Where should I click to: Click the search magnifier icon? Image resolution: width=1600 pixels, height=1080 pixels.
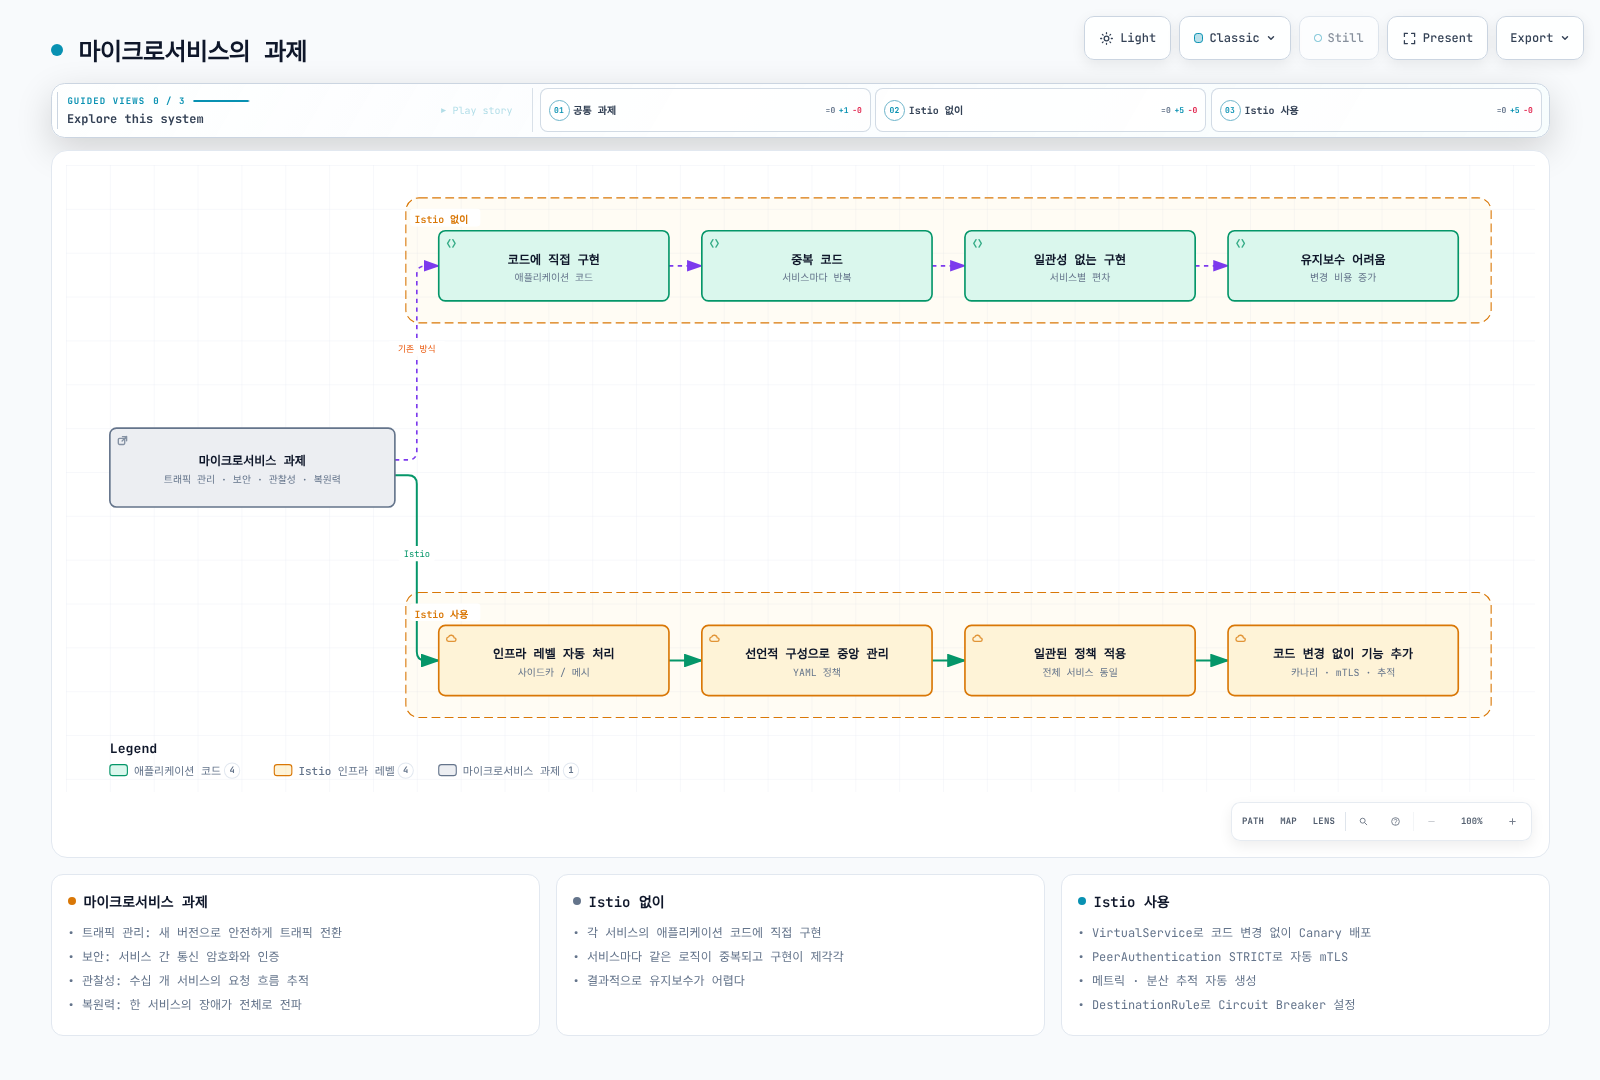click(1363, 821)
